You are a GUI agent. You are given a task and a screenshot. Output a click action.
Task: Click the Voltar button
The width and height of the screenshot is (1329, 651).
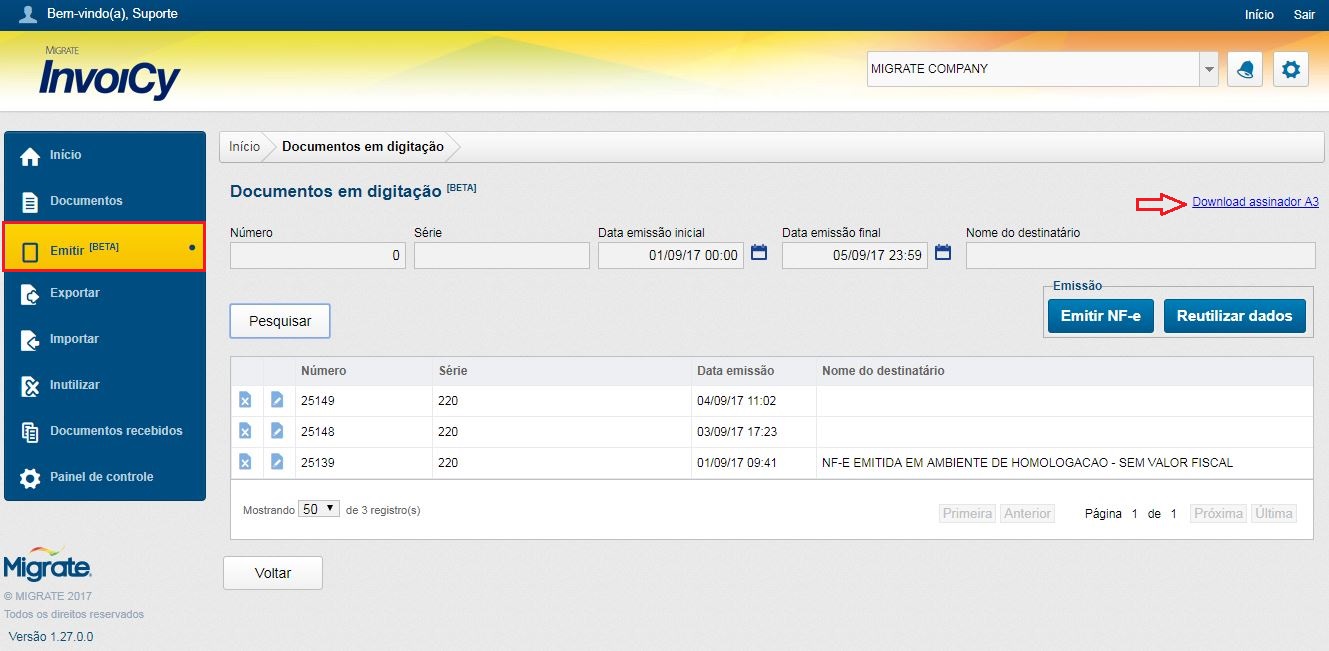pyautogui.click(x=272, y=572)
